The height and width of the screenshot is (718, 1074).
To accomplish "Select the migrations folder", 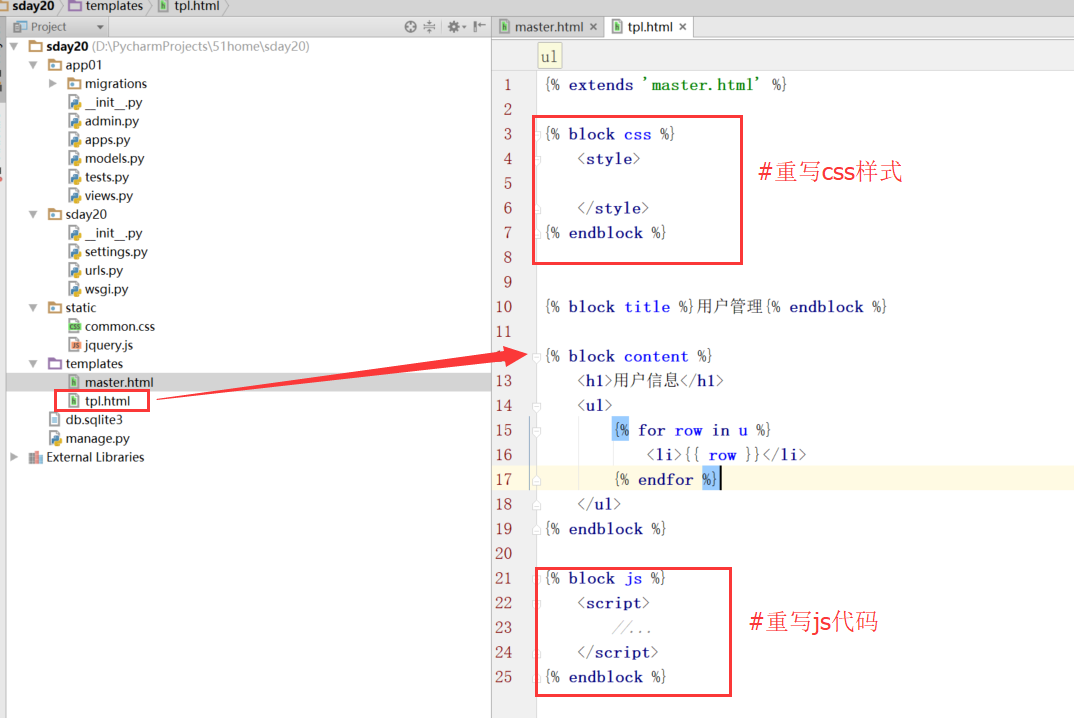I will point(116,83).
